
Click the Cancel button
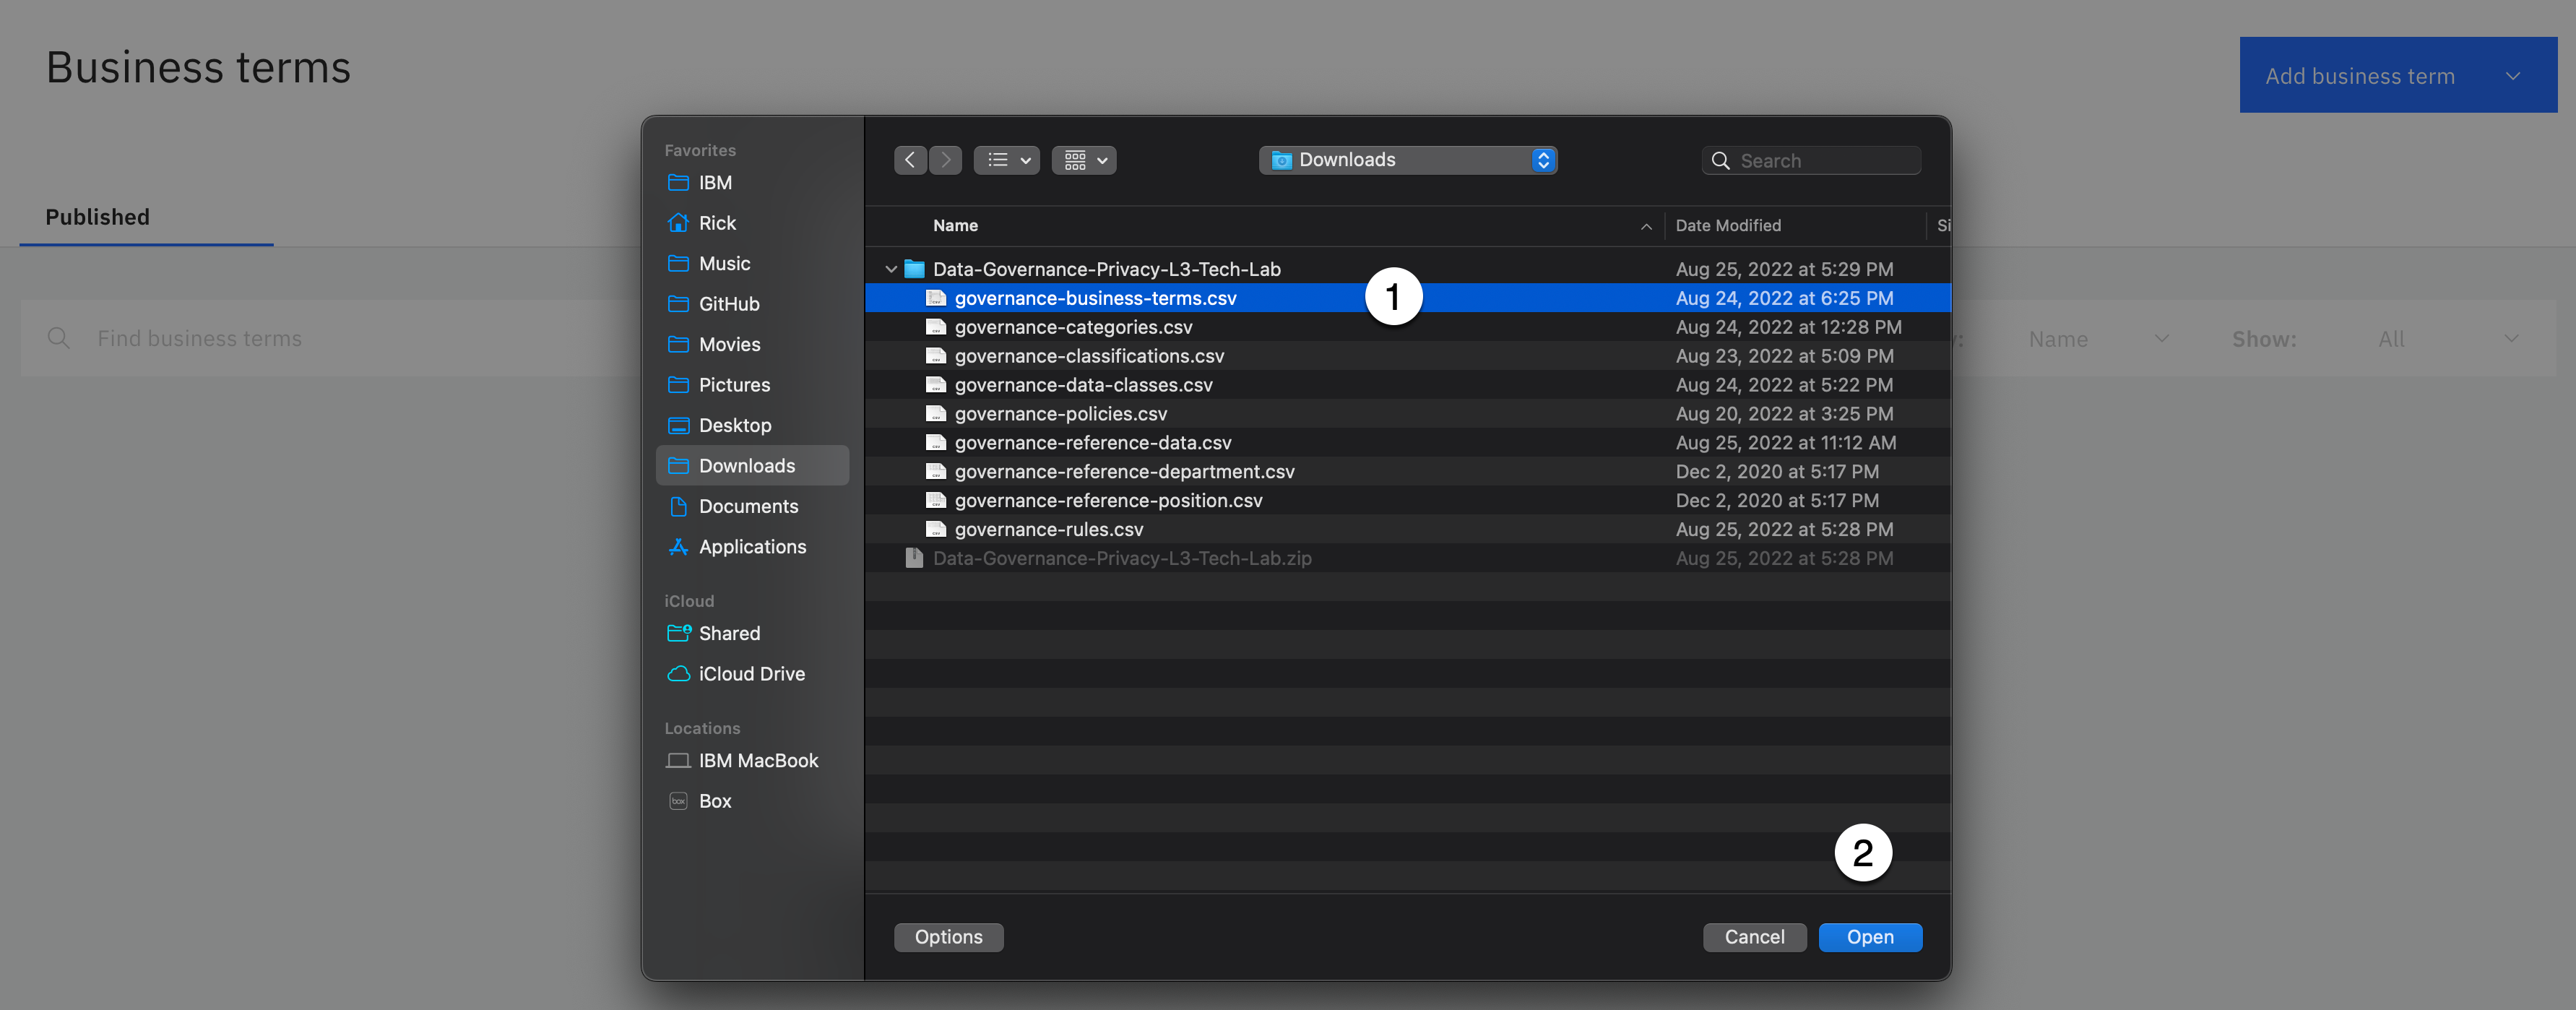tap(1753, 937)
